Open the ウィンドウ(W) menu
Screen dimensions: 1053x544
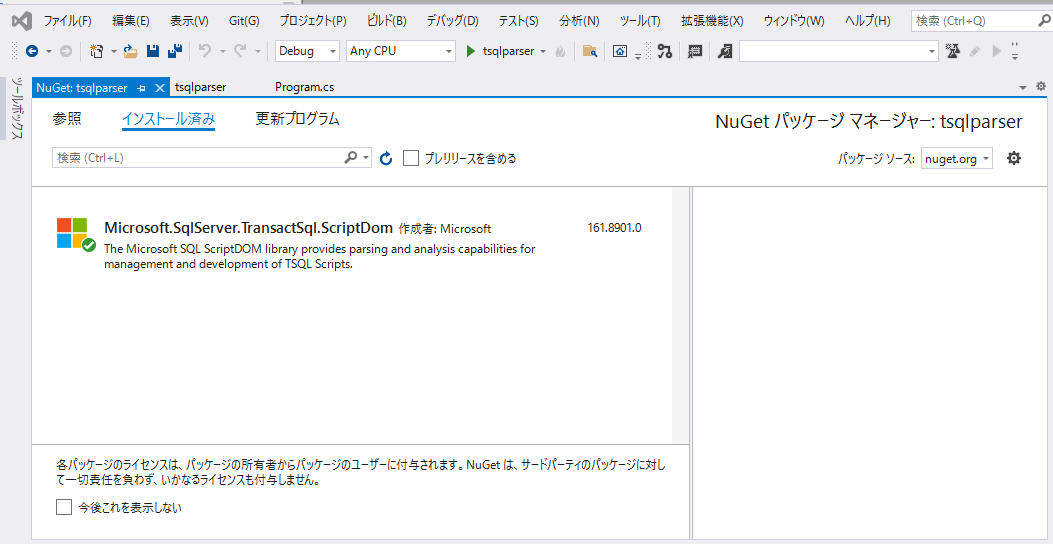pyautogui.click(x=794, y=21)
